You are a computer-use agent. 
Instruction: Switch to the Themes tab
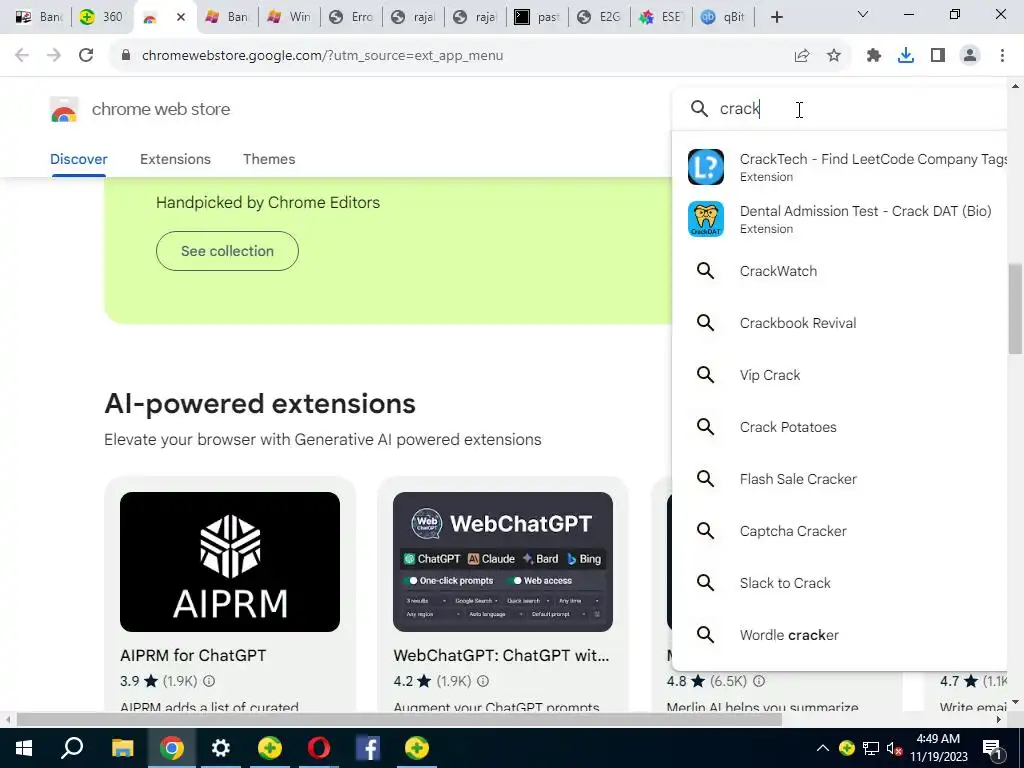(269, 159)
